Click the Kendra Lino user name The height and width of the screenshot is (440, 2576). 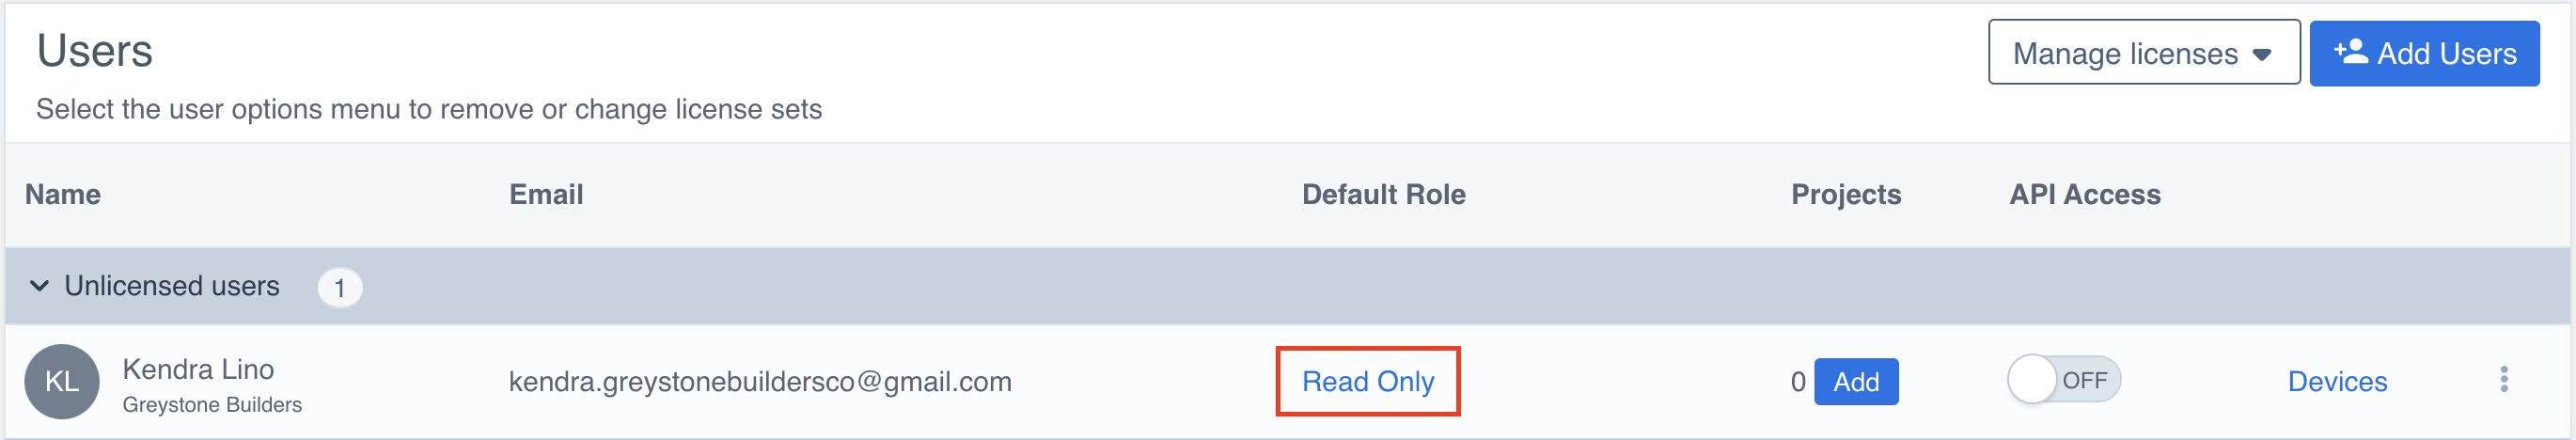198,369
